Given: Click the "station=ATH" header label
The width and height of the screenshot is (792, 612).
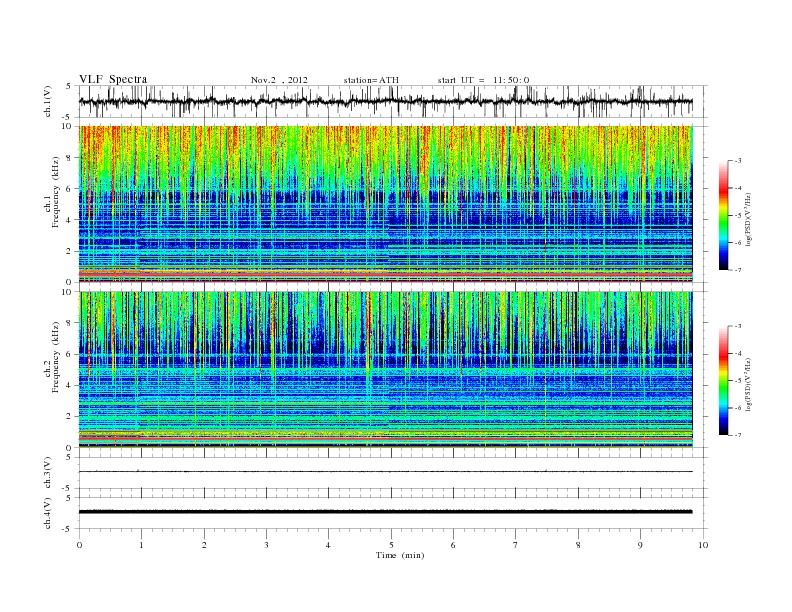Looking at the screenshot, I should click(x=371, y=80).
